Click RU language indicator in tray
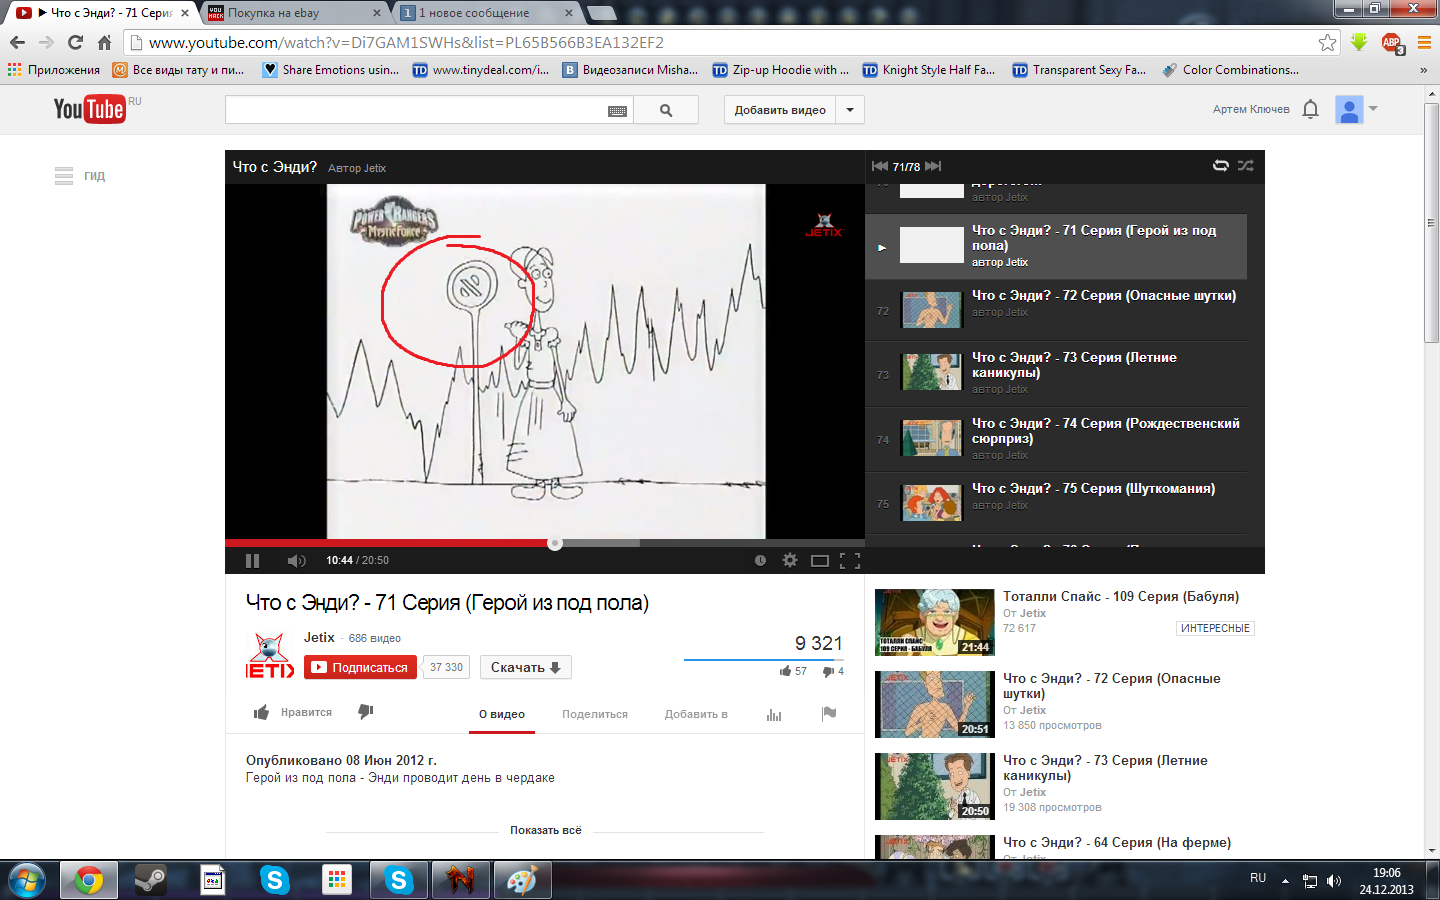 click(1258, 878)
